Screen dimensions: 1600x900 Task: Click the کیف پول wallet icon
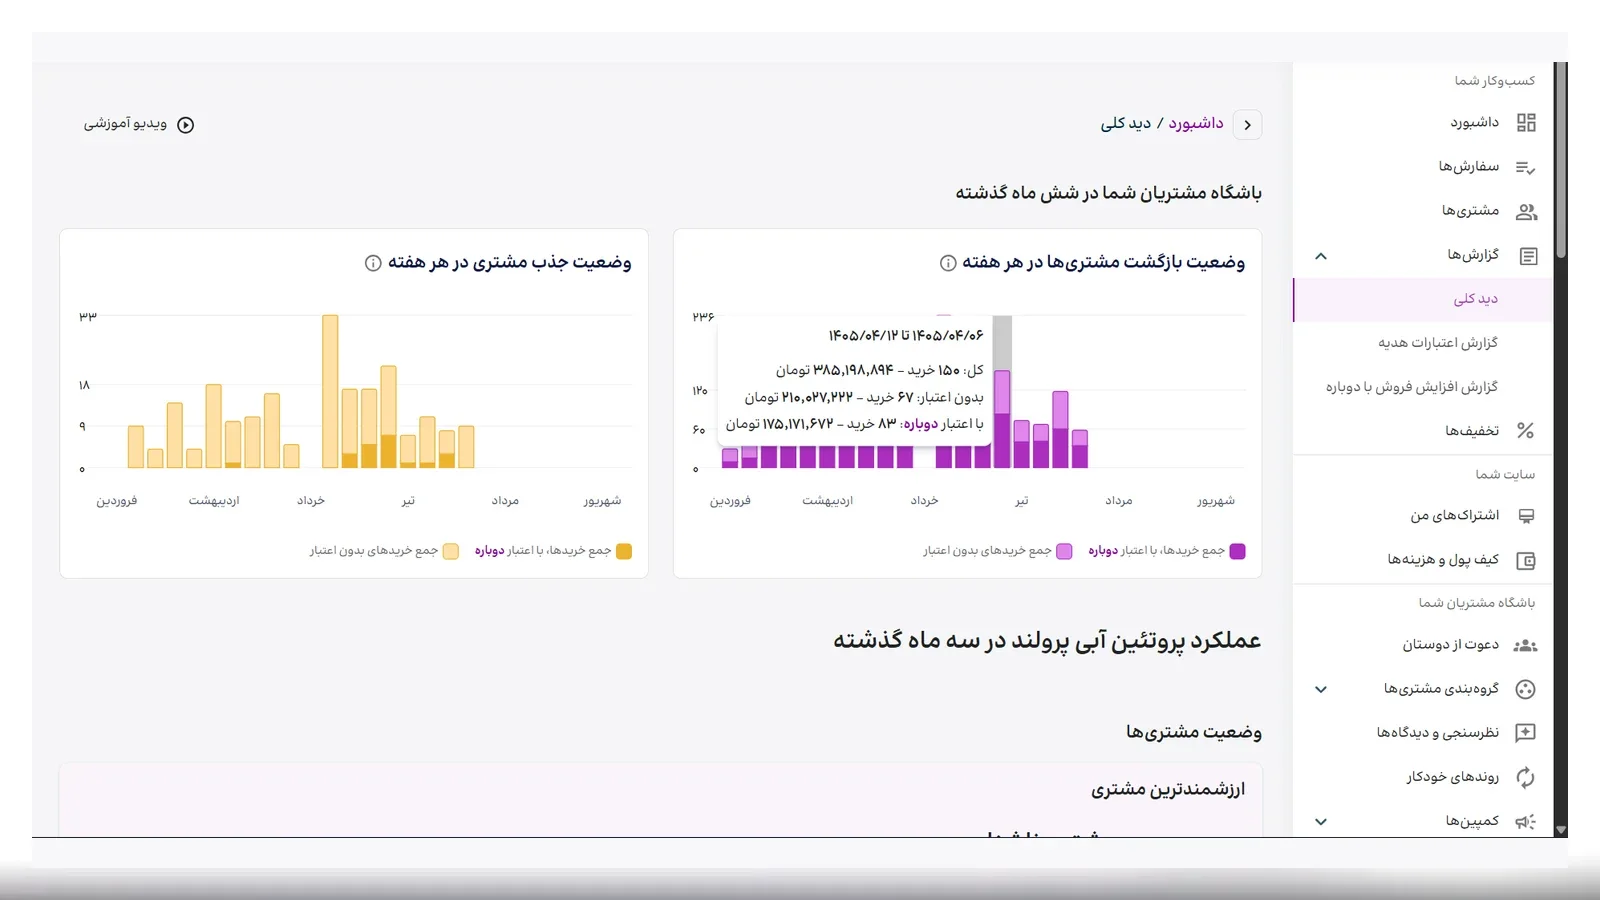[x=1526, y=560]
